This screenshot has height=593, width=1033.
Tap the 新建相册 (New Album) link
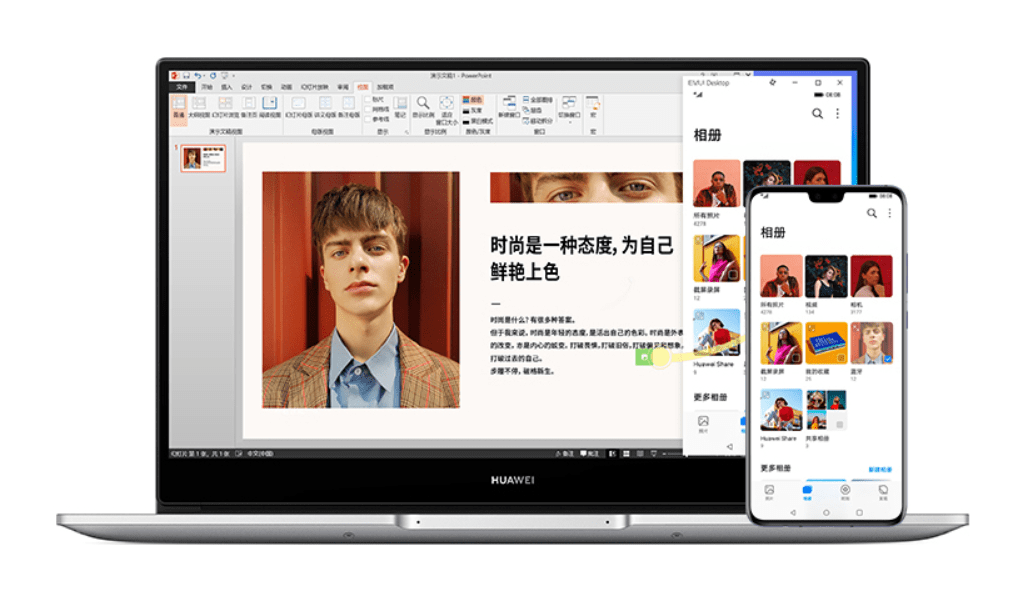tap(881, 469)
